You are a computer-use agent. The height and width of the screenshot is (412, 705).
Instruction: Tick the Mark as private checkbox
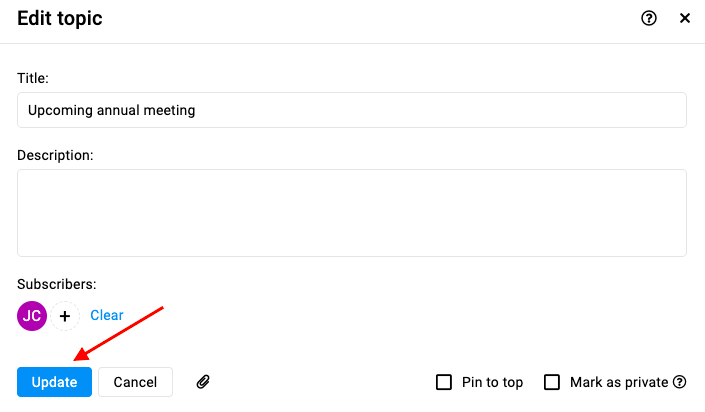click(x=552, y=382)
